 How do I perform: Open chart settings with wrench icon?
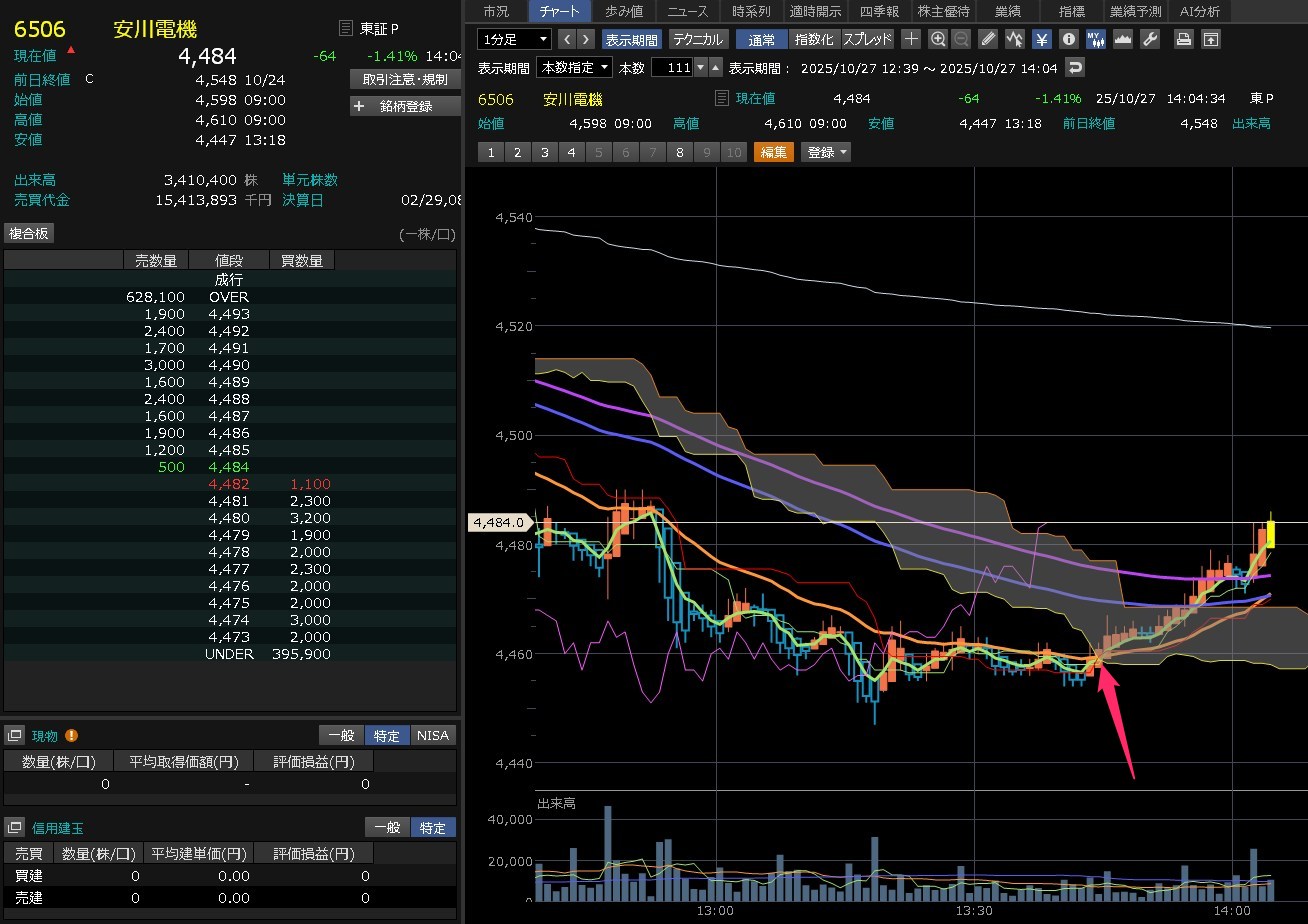pyautogui.click(x=1149, y=39)
